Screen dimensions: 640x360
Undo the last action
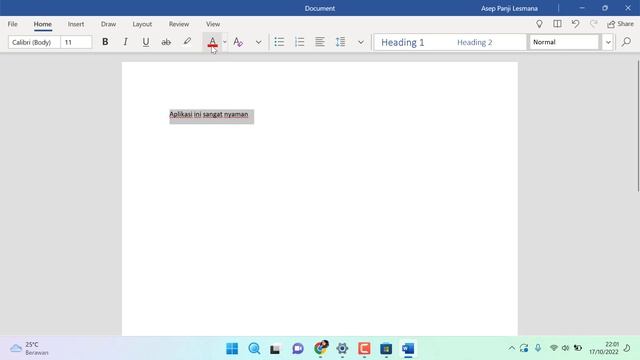tap(576, 24)
